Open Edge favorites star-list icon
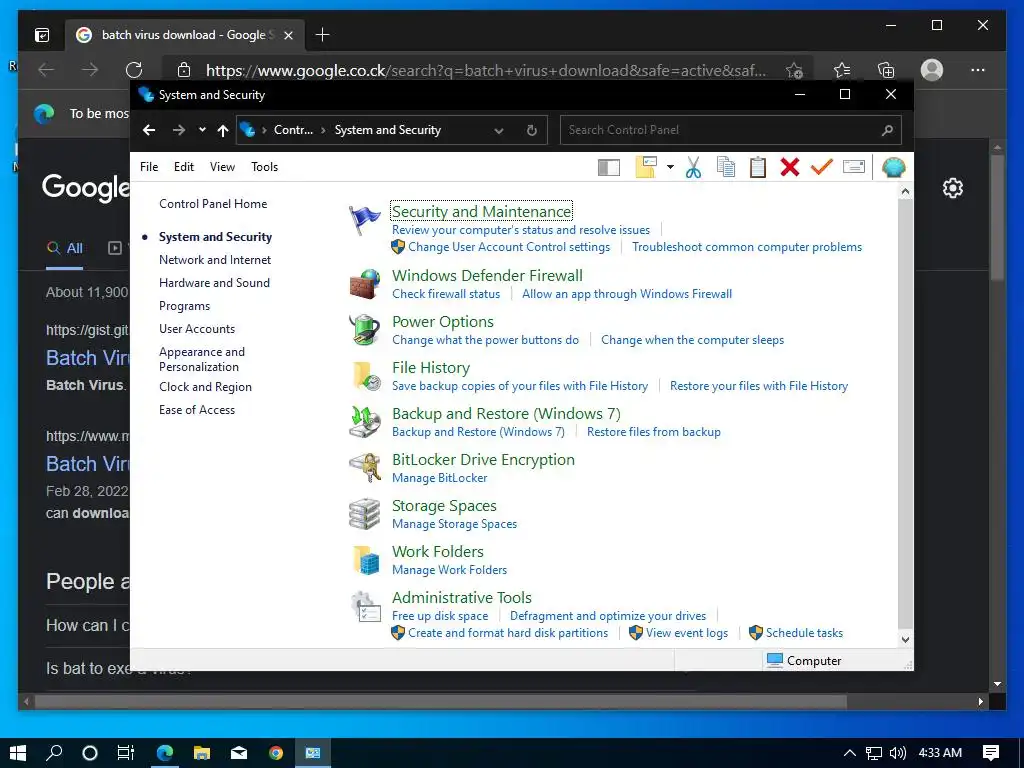 (842, 70)
